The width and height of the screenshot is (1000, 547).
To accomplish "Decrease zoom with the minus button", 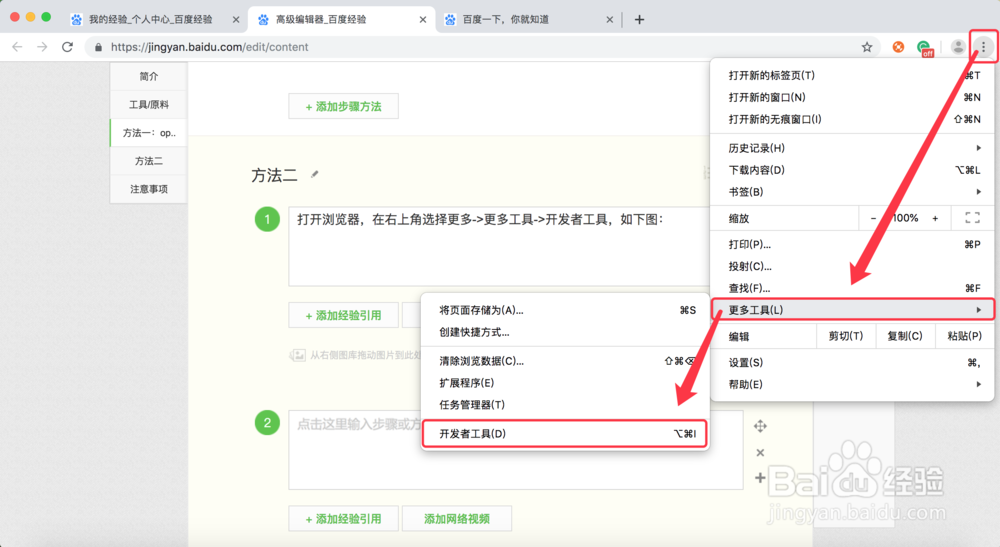I will [873, 218].
